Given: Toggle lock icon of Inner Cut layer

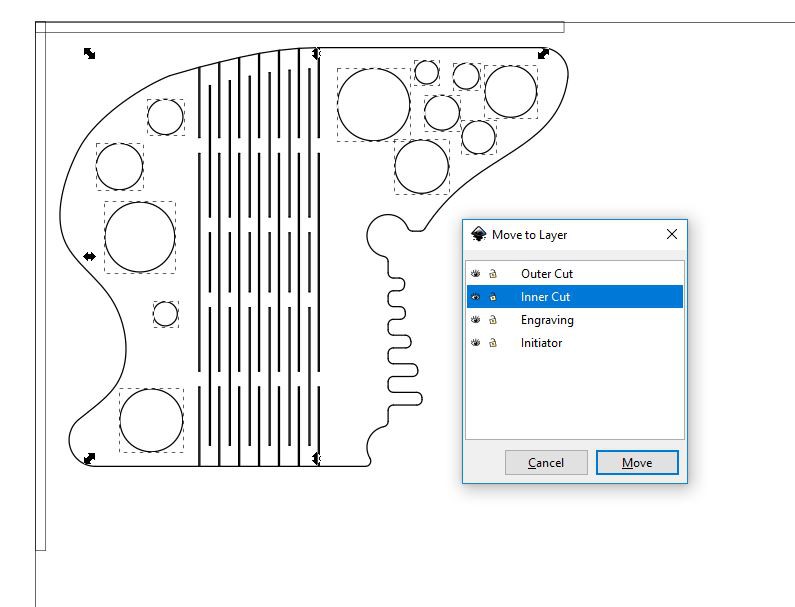Looking at the screenshot, I should [493, 297].
